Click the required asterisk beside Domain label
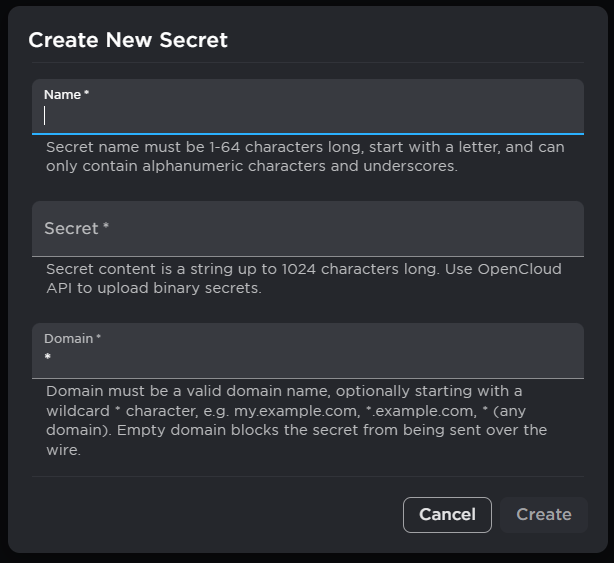The width and height of the screenshot is (614, 563). coord(99,338)
